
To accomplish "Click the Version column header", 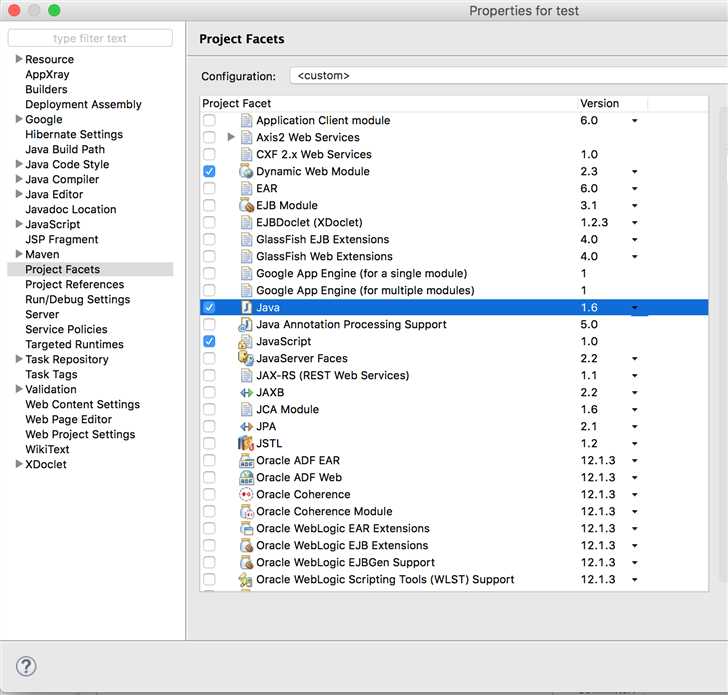I will [x=599, y=104].
